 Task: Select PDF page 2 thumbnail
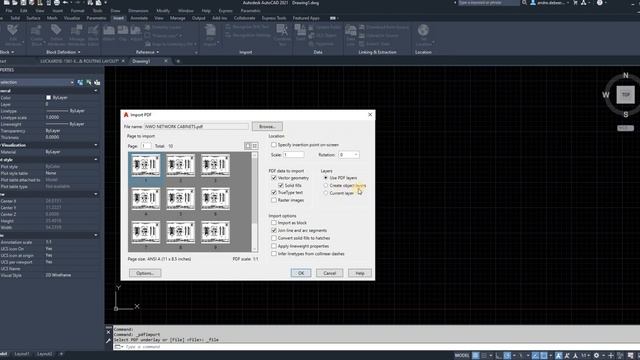tap(180, 166)
